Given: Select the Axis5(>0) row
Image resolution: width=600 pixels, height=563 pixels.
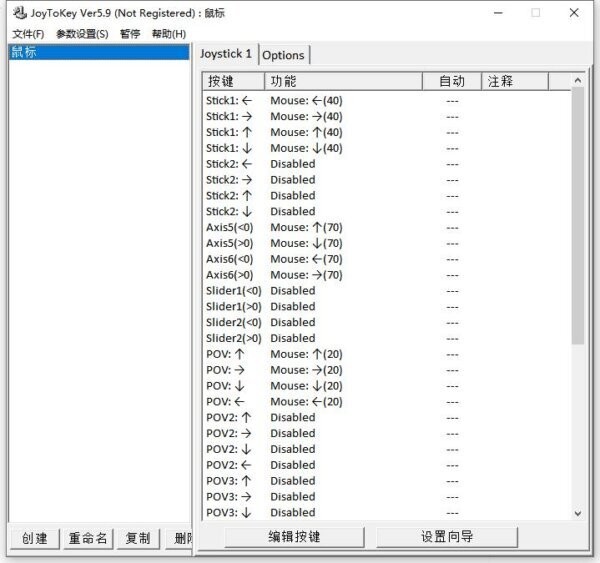Looking at the screenshot, I should click(x=386, y=243).
